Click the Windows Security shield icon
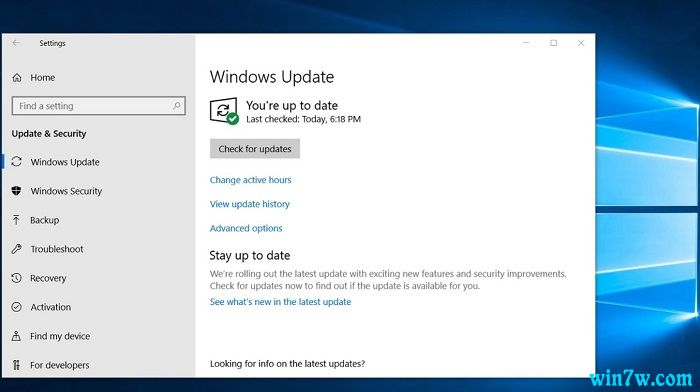The width and height of the screenshot is (700, 392). tap(17, 191)
